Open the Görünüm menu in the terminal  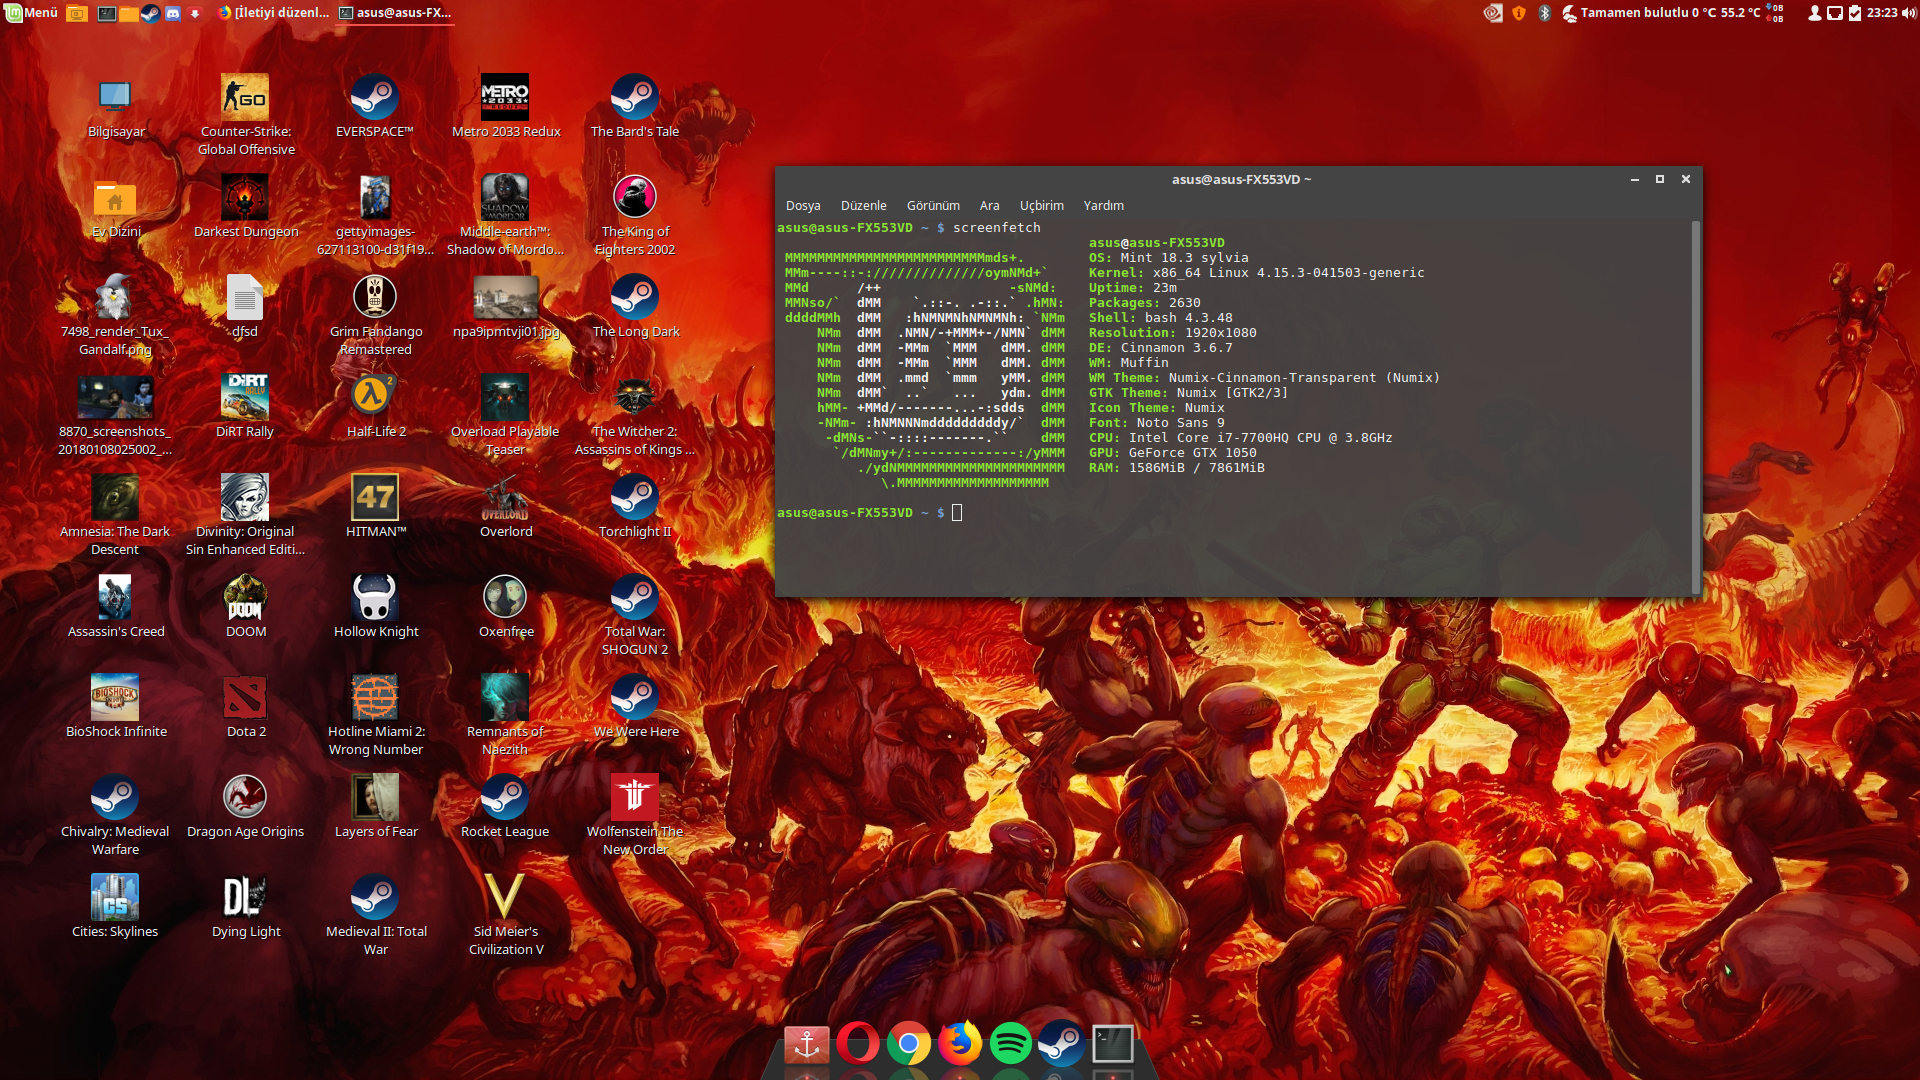[933, 205]
